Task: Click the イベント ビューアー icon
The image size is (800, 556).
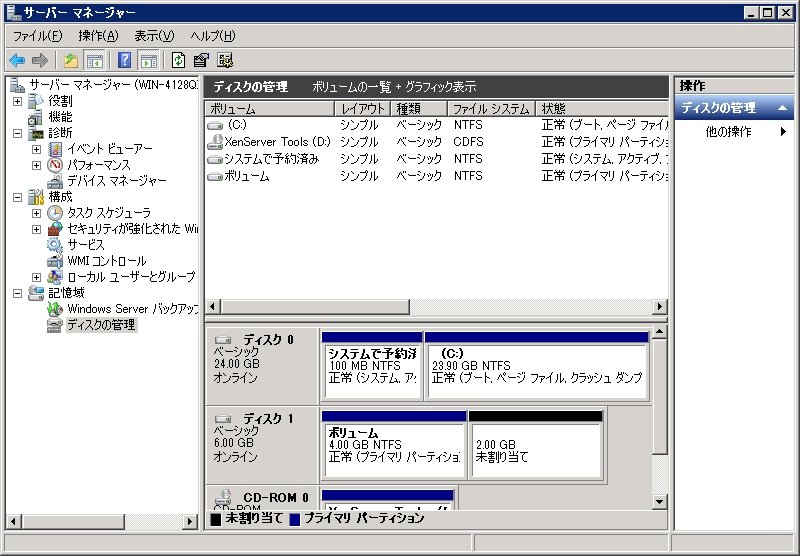Action: point(55,149)
